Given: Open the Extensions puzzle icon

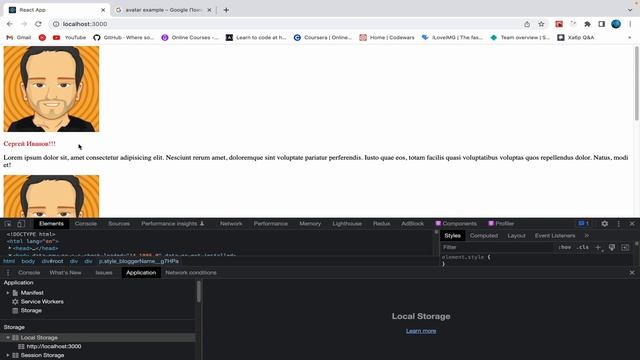Looking at the screenshot, I should [587, 24].
